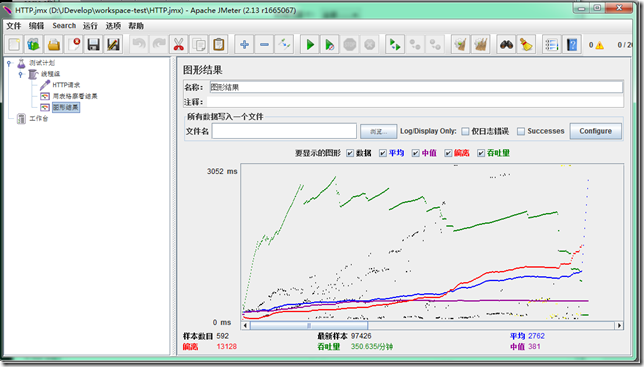Collapse the 测试计划 tree node toggle
644x367 pixels.
tap(9, 63)
